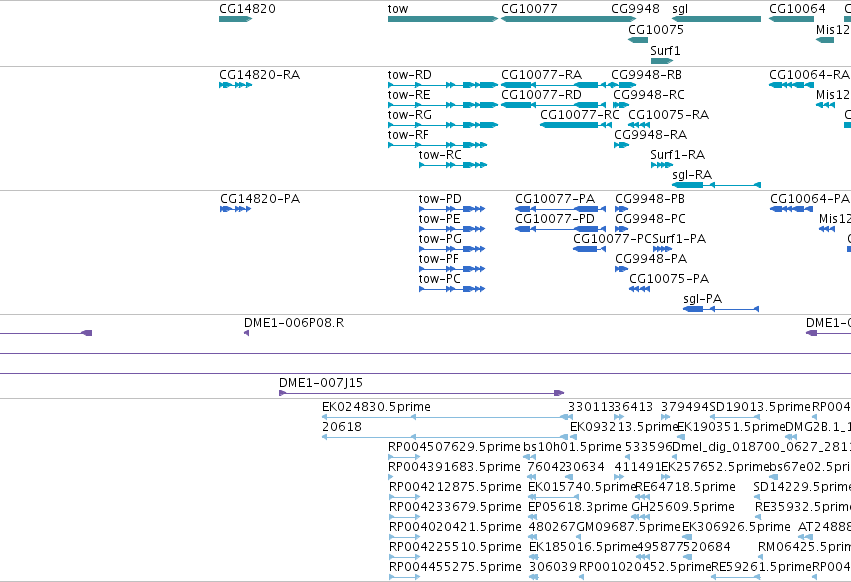Select EST EK306926.5prime label
Image resolution: width=851 pixels, height=582 pixels.
click(736, 527)
